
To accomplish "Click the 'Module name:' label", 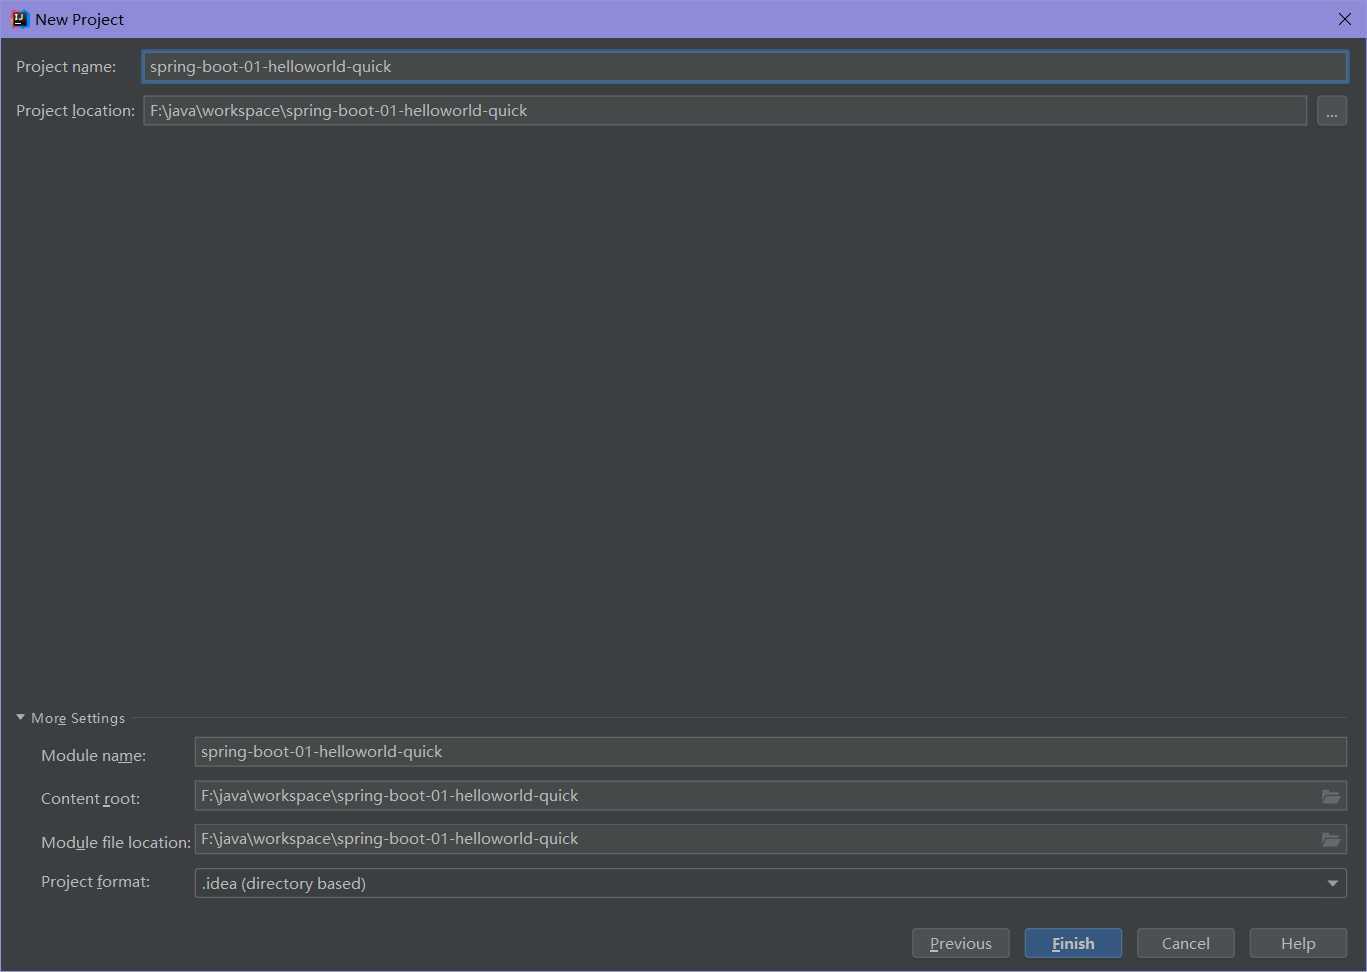I will [93, 756].
